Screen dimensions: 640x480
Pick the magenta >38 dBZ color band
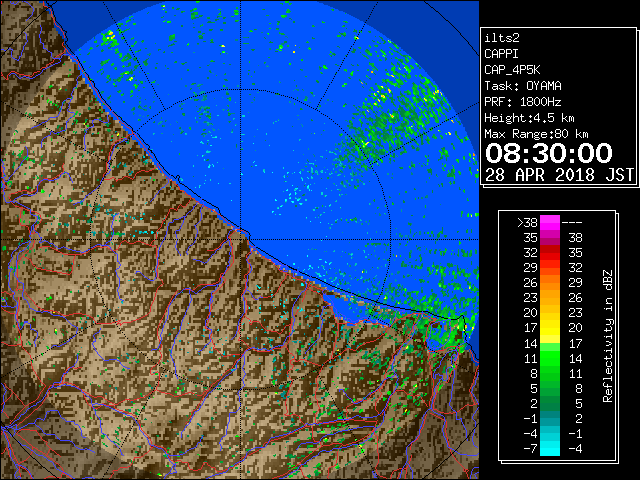[x=550, y=223]
